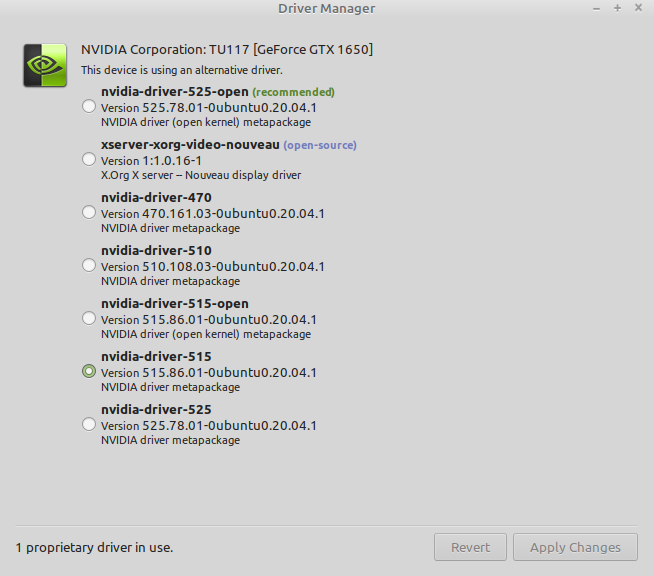The height and width of the screenshot is (576, 654).
Task: Click the 'NVIDIA Corporation: TU117 [GeForce GTX 1650]' heading
Action: 227,50
